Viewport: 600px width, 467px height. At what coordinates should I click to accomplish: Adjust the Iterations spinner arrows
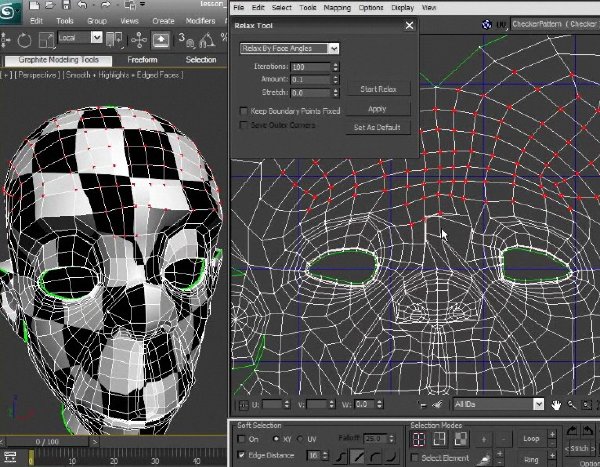tap(336, 67)
